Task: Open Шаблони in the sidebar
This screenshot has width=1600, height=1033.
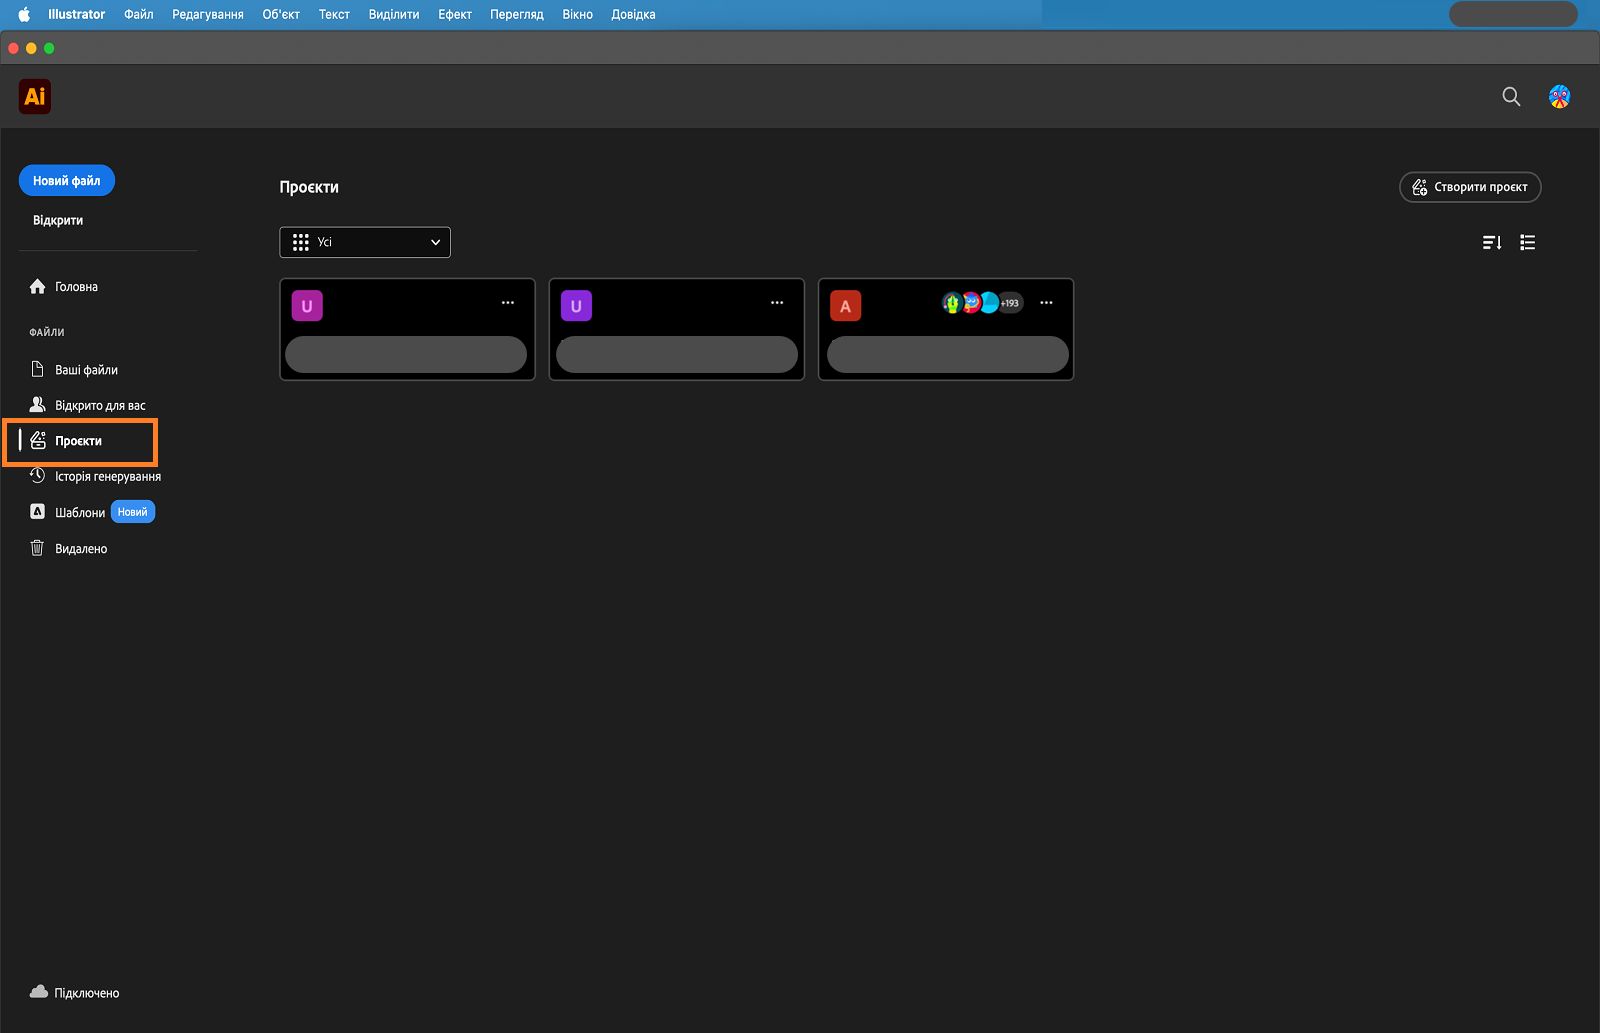Action: click(80, 512)
